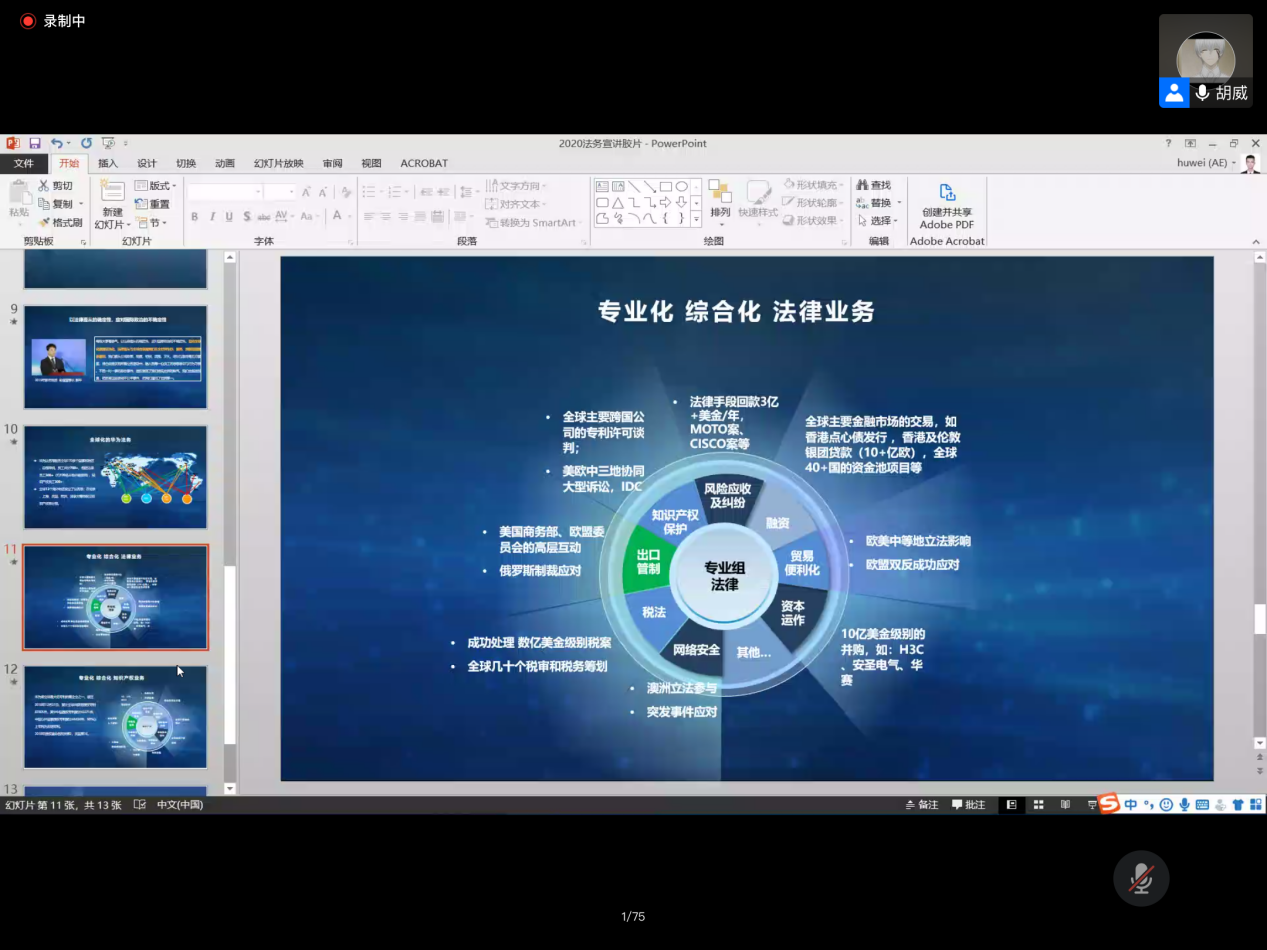Viewport: 1267px width, 950px height.
Task: Select the oval shape in shapes gallery
Action: (681, 186)
